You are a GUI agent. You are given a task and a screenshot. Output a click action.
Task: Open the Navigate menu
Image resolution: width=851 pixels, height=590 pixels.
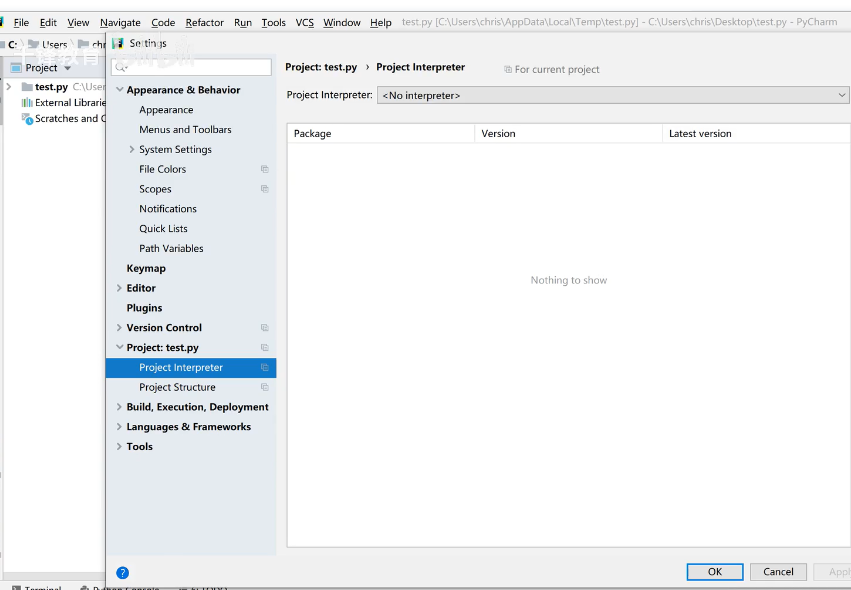coord(120,22)
